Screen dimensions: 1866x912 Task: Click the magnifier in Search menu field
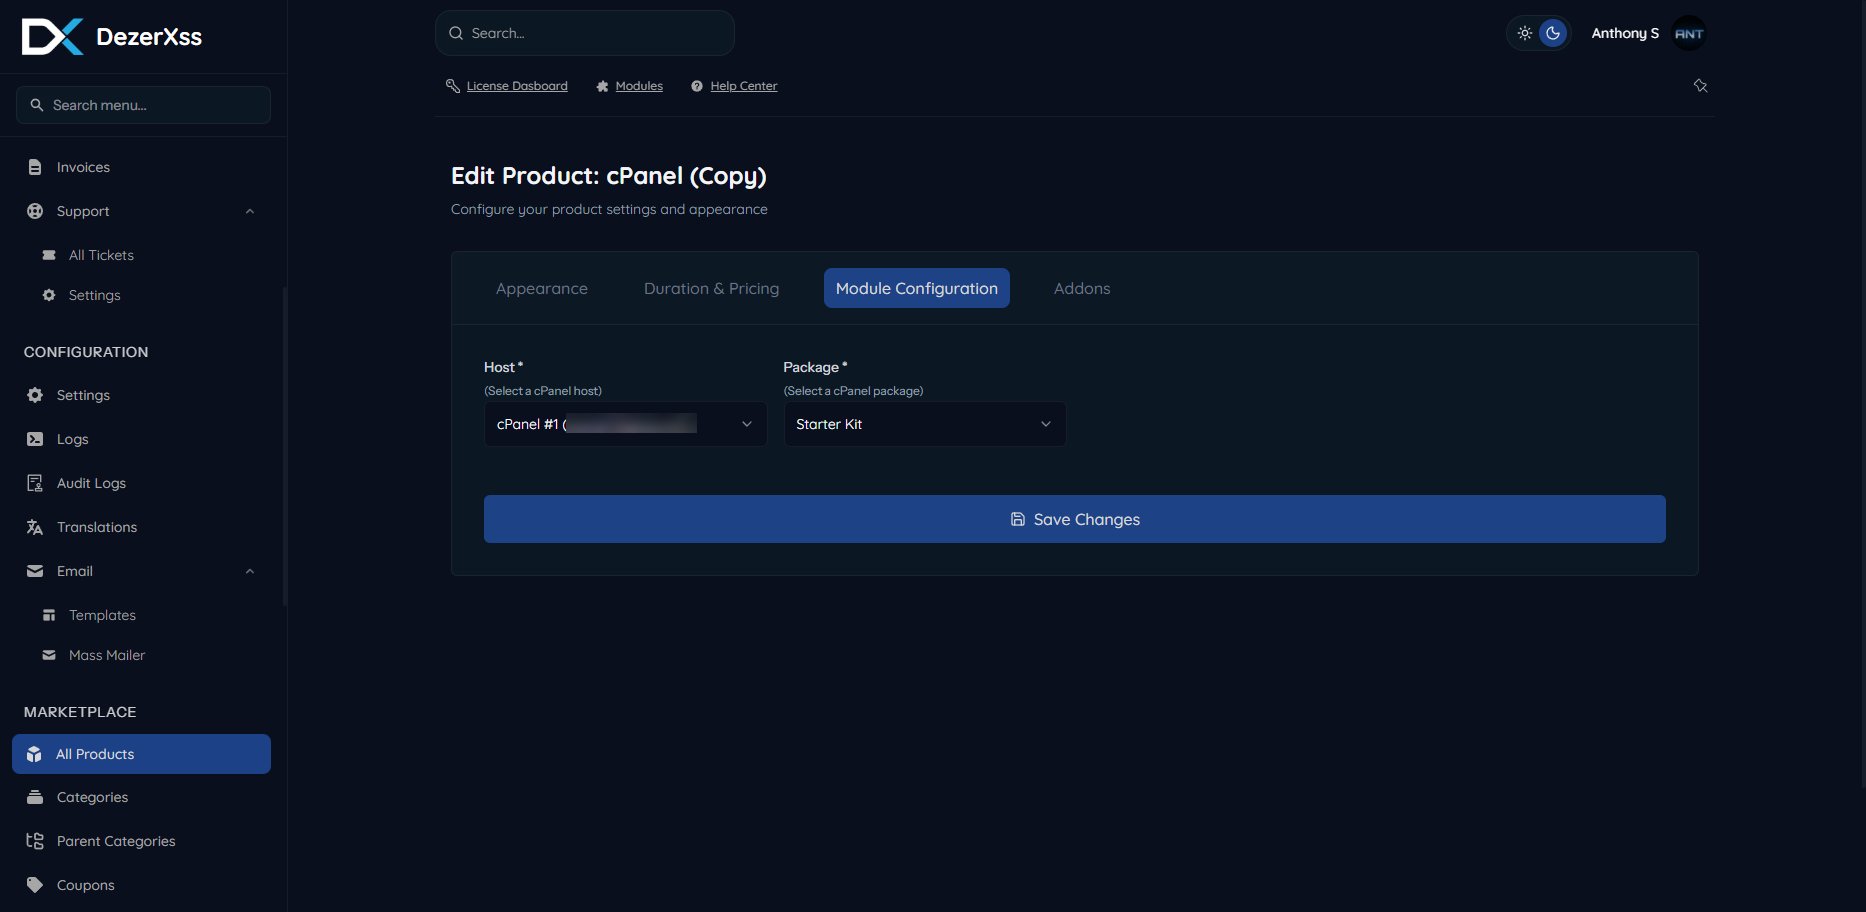pos(37,105)
